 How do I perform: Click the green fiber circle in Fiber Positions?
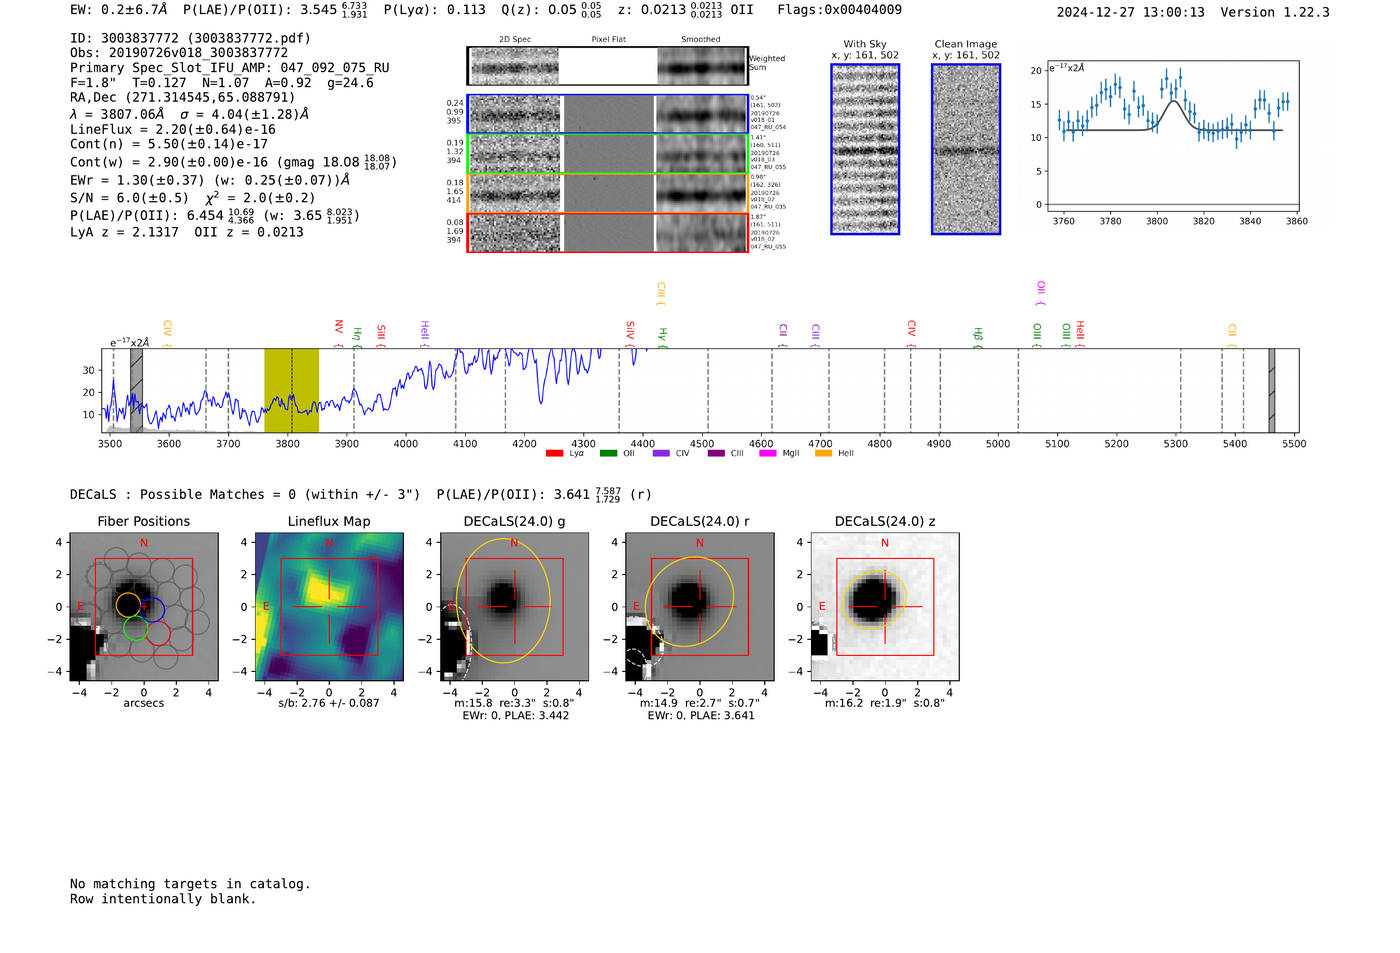(x=136, y=628)
